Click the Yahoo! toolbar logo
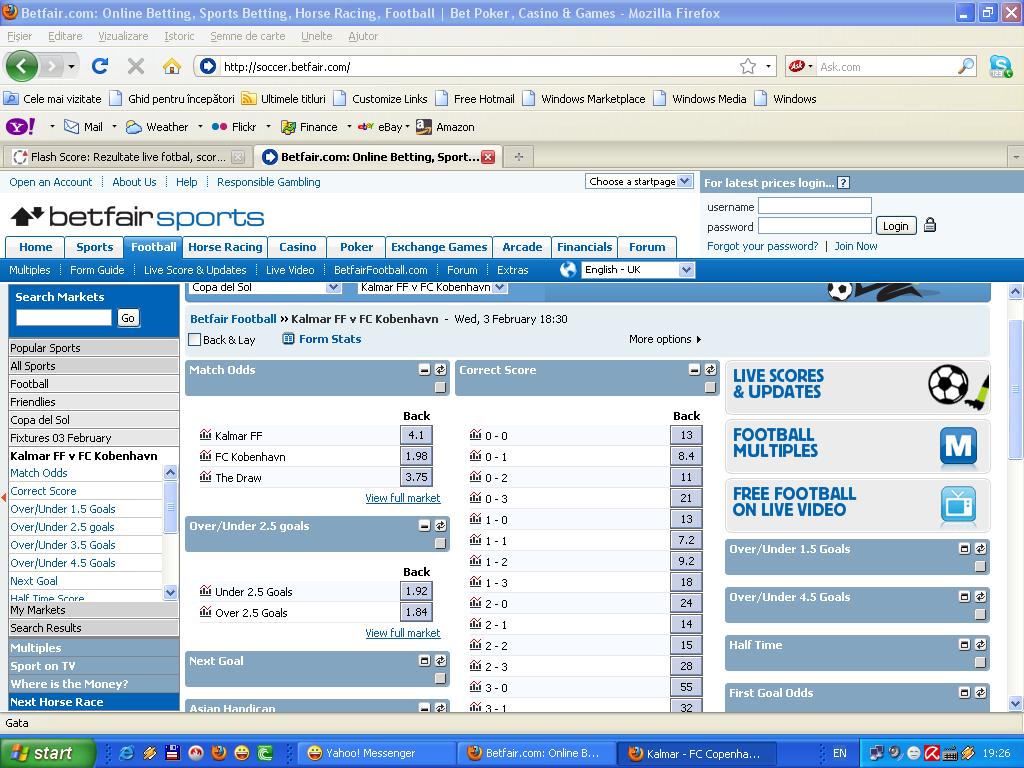This screenshot has height=768, width=1024. coord(20,127)
